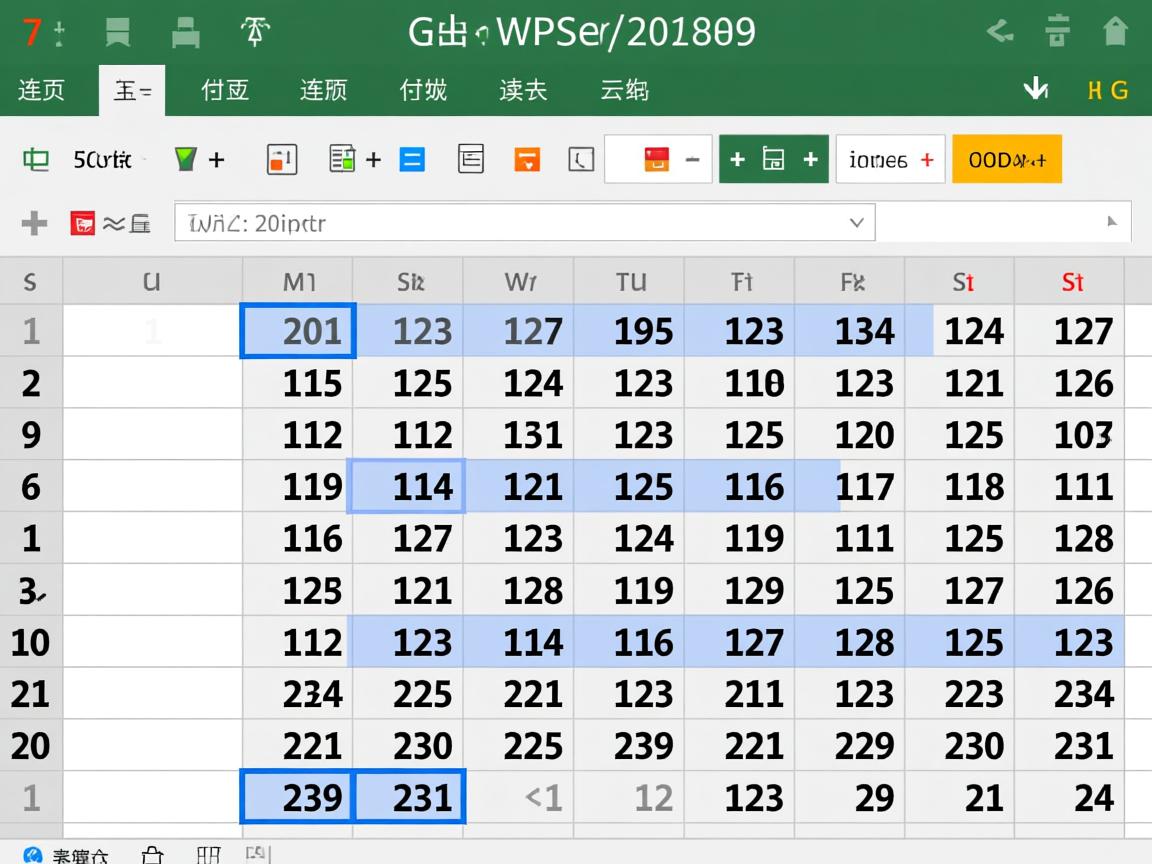Click the blue globe icon in the status bar

coord(33,856)
